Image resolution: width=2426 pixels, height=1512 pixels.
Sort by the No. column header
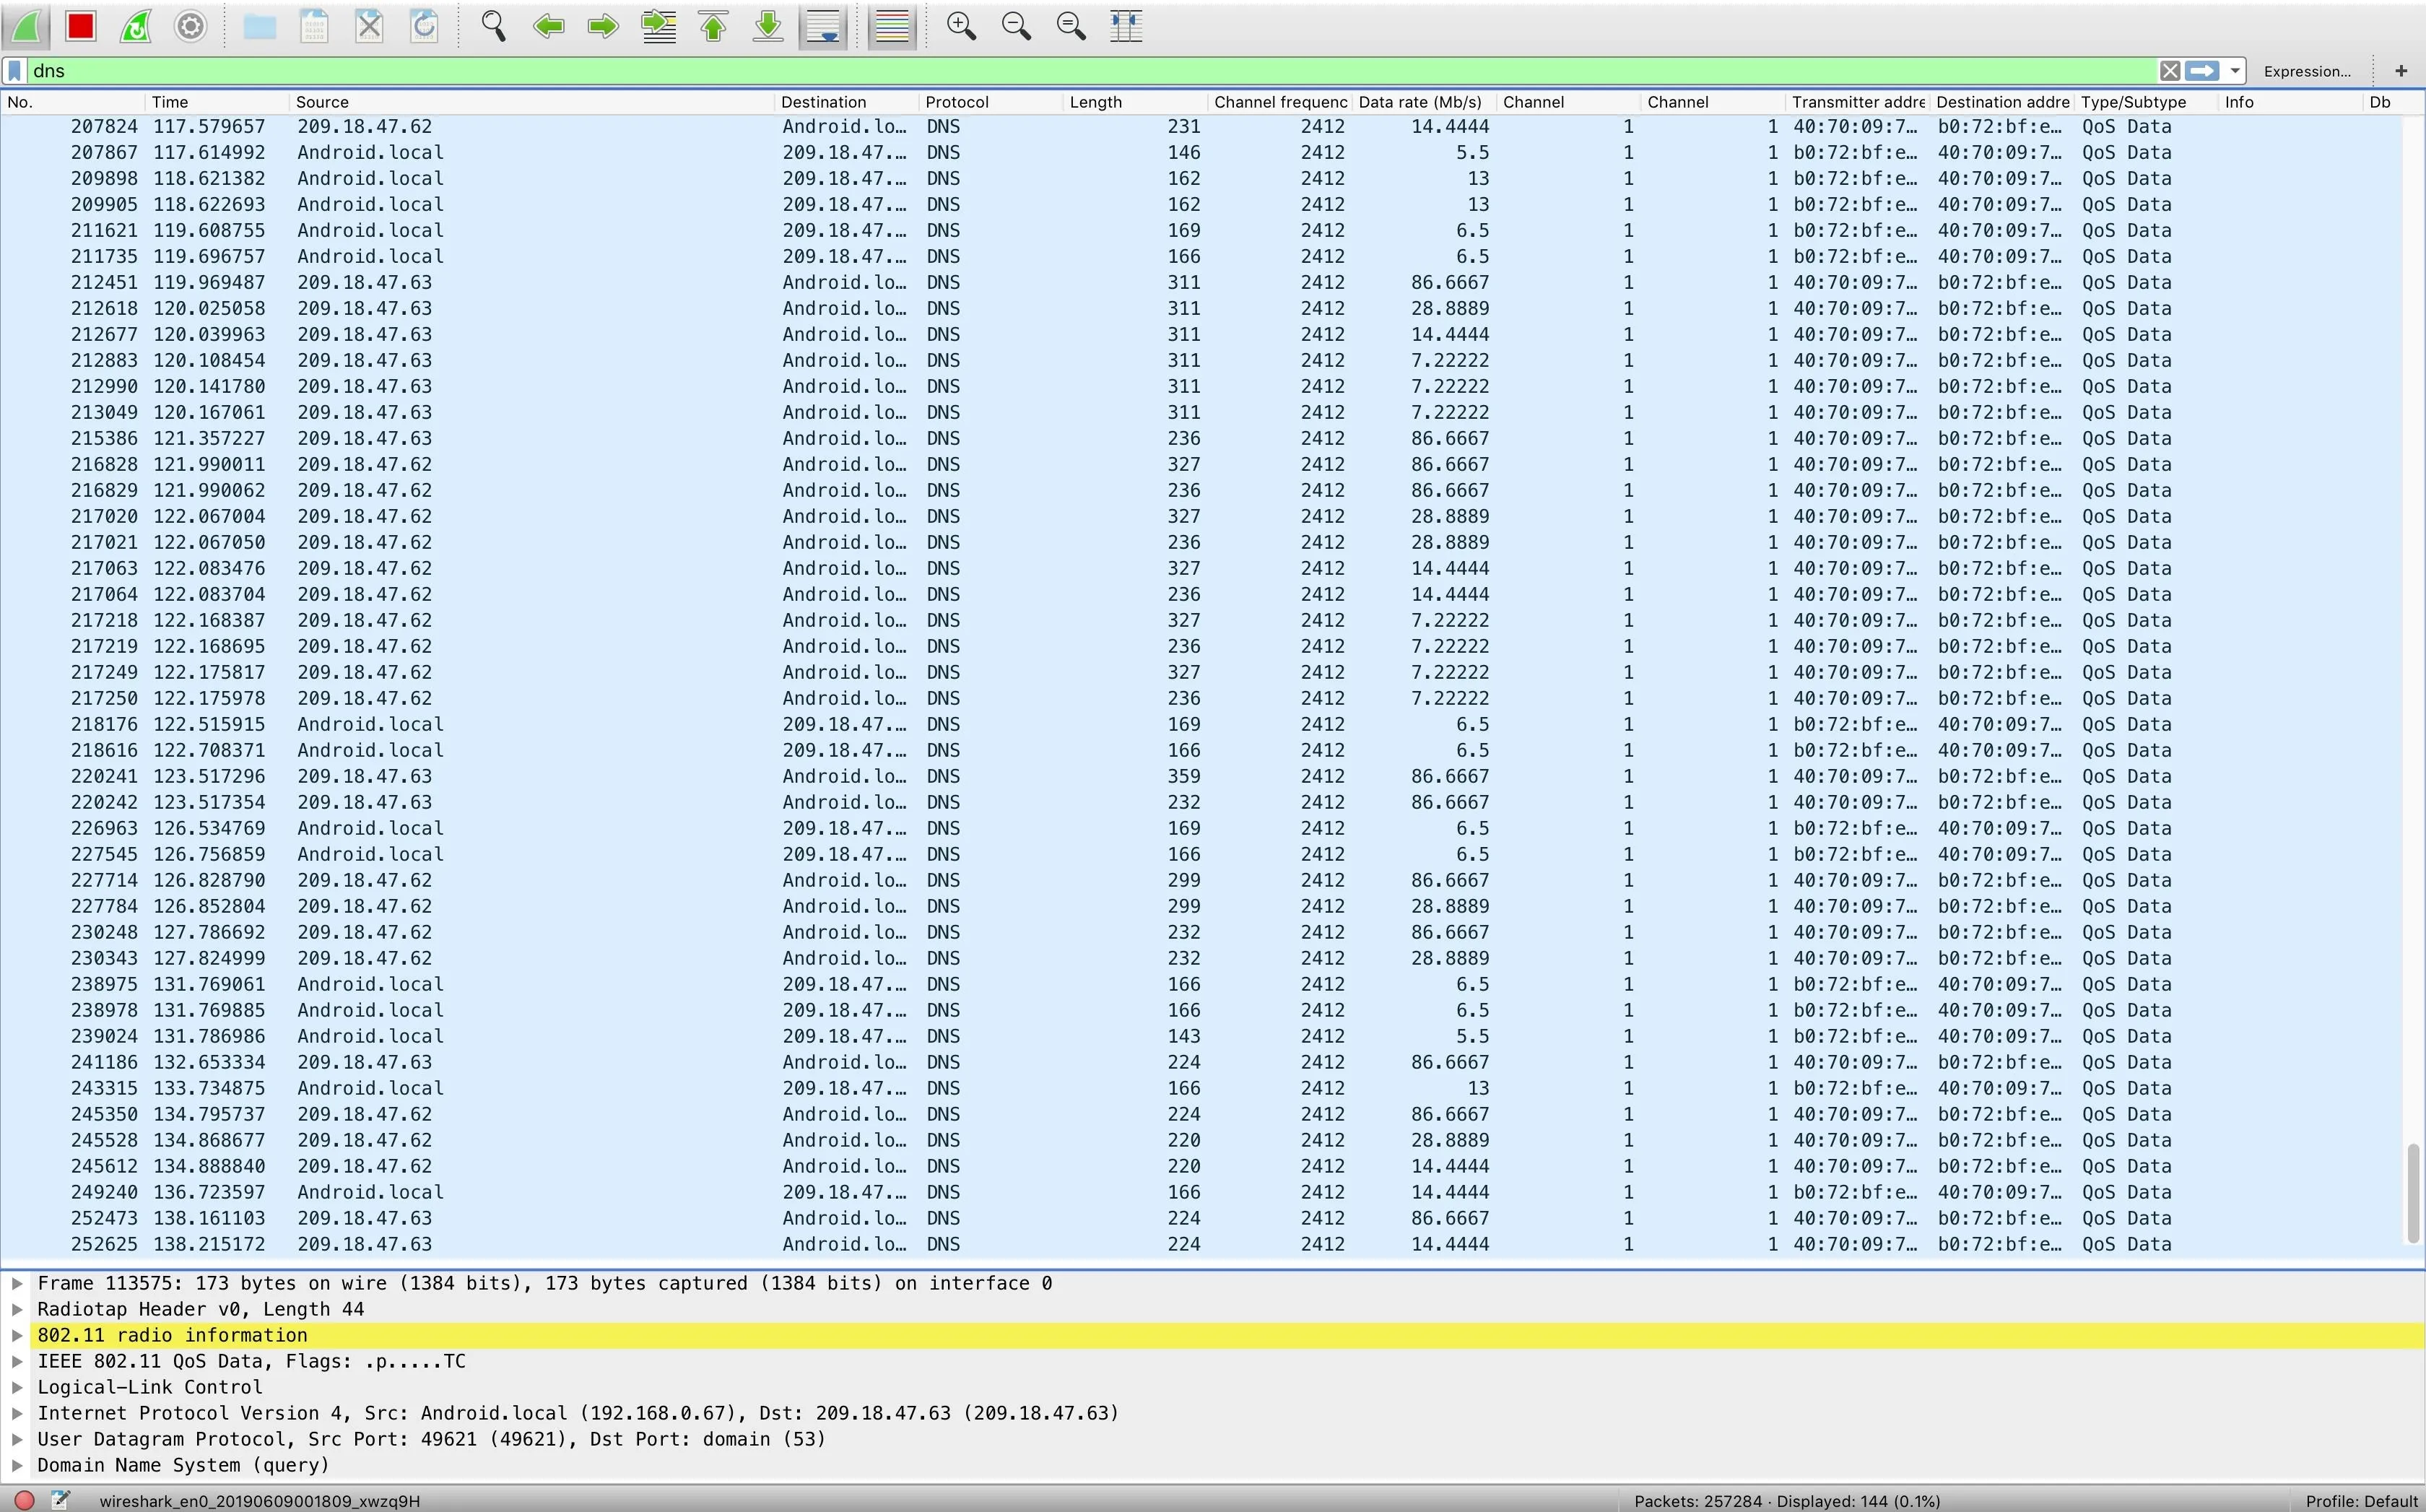72,102
